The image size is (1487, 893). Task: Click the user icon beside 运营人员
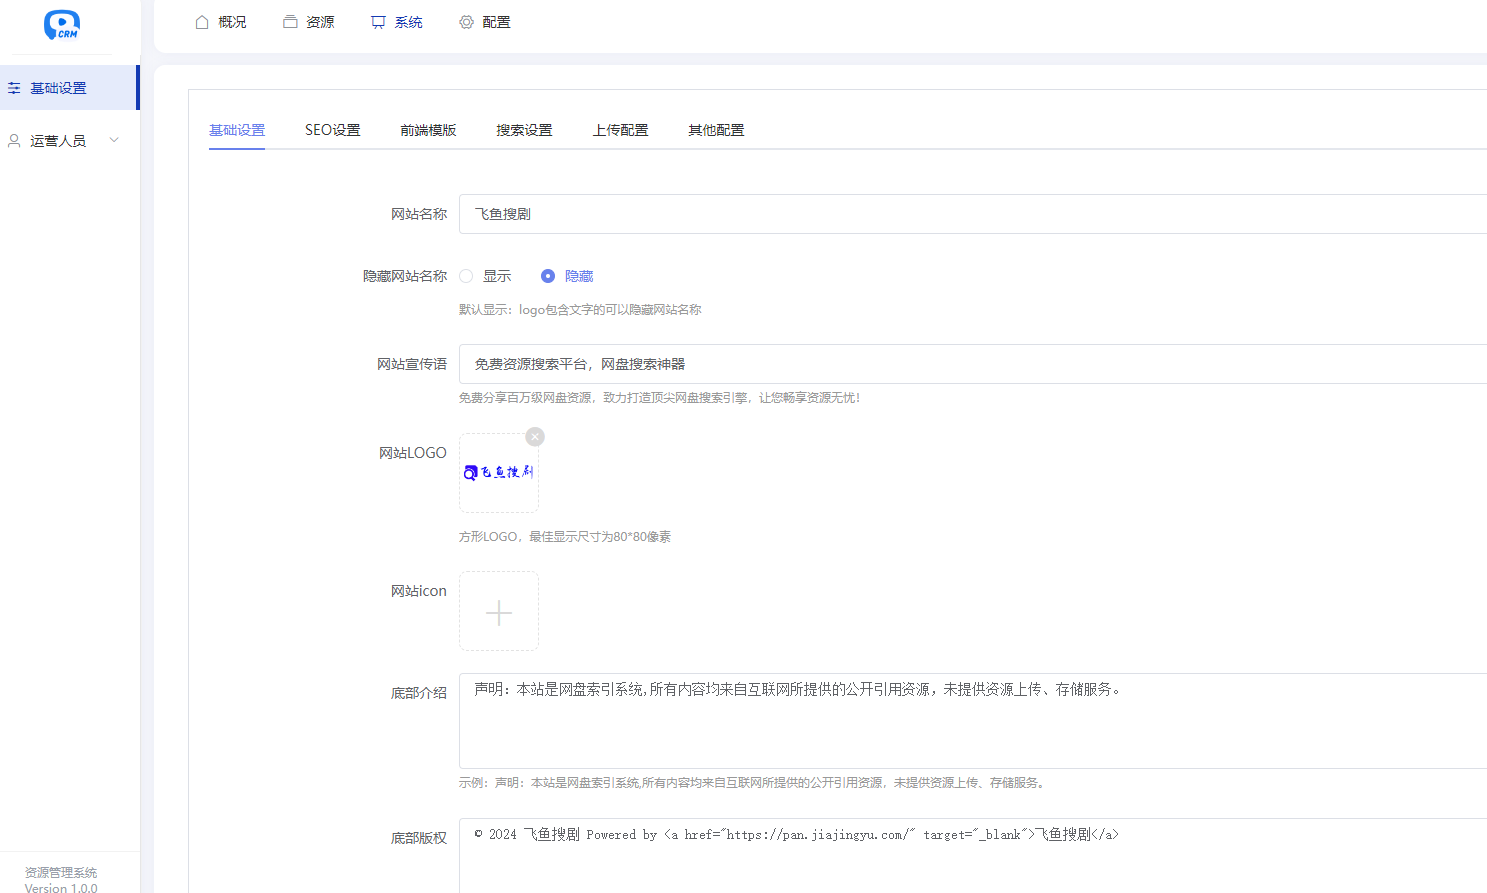(14, 141)
